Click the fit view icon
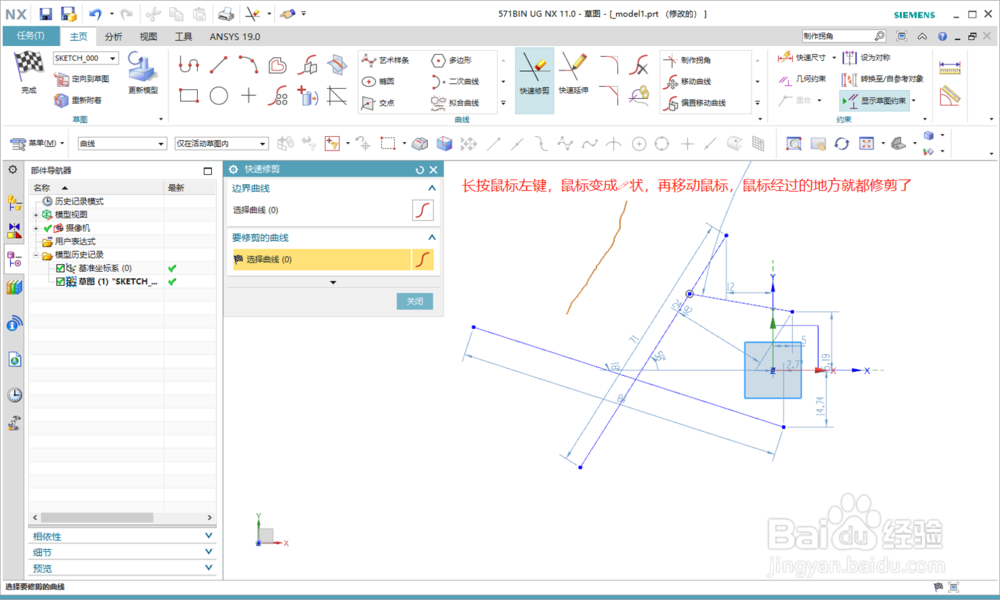1000x600 pixels. (866, 143)
